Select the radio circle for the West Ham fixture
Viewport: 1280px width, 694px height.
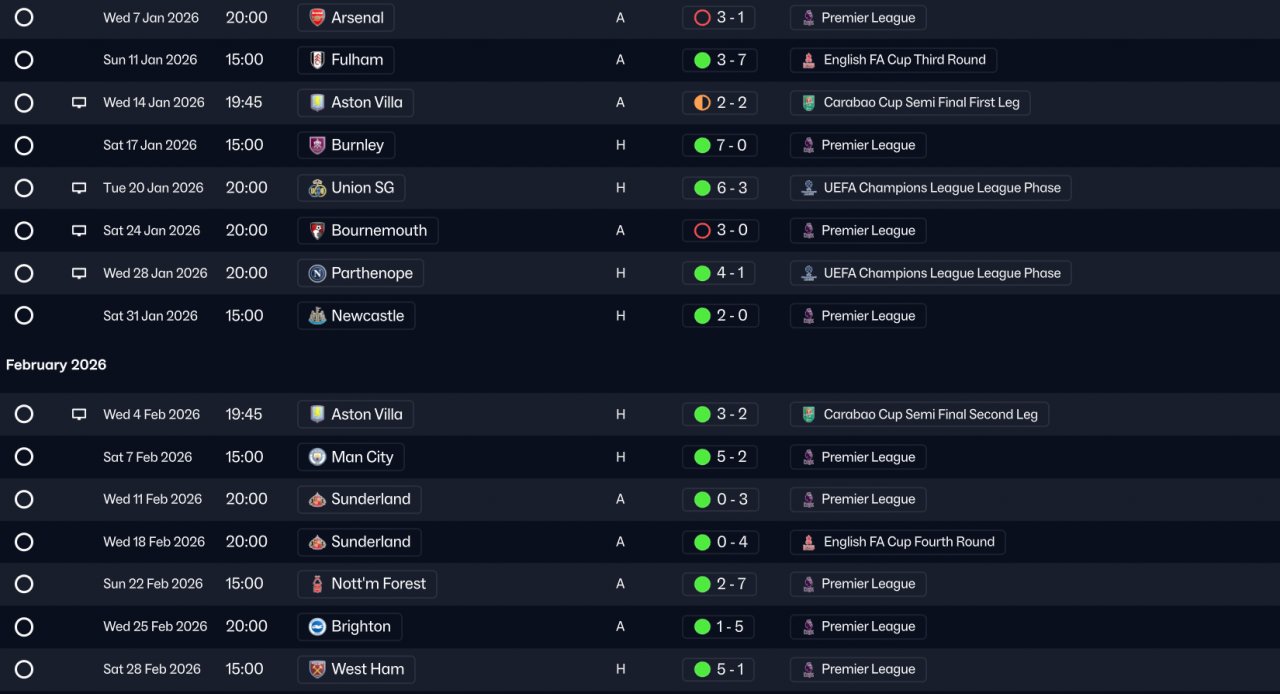(x=24, y=669)
